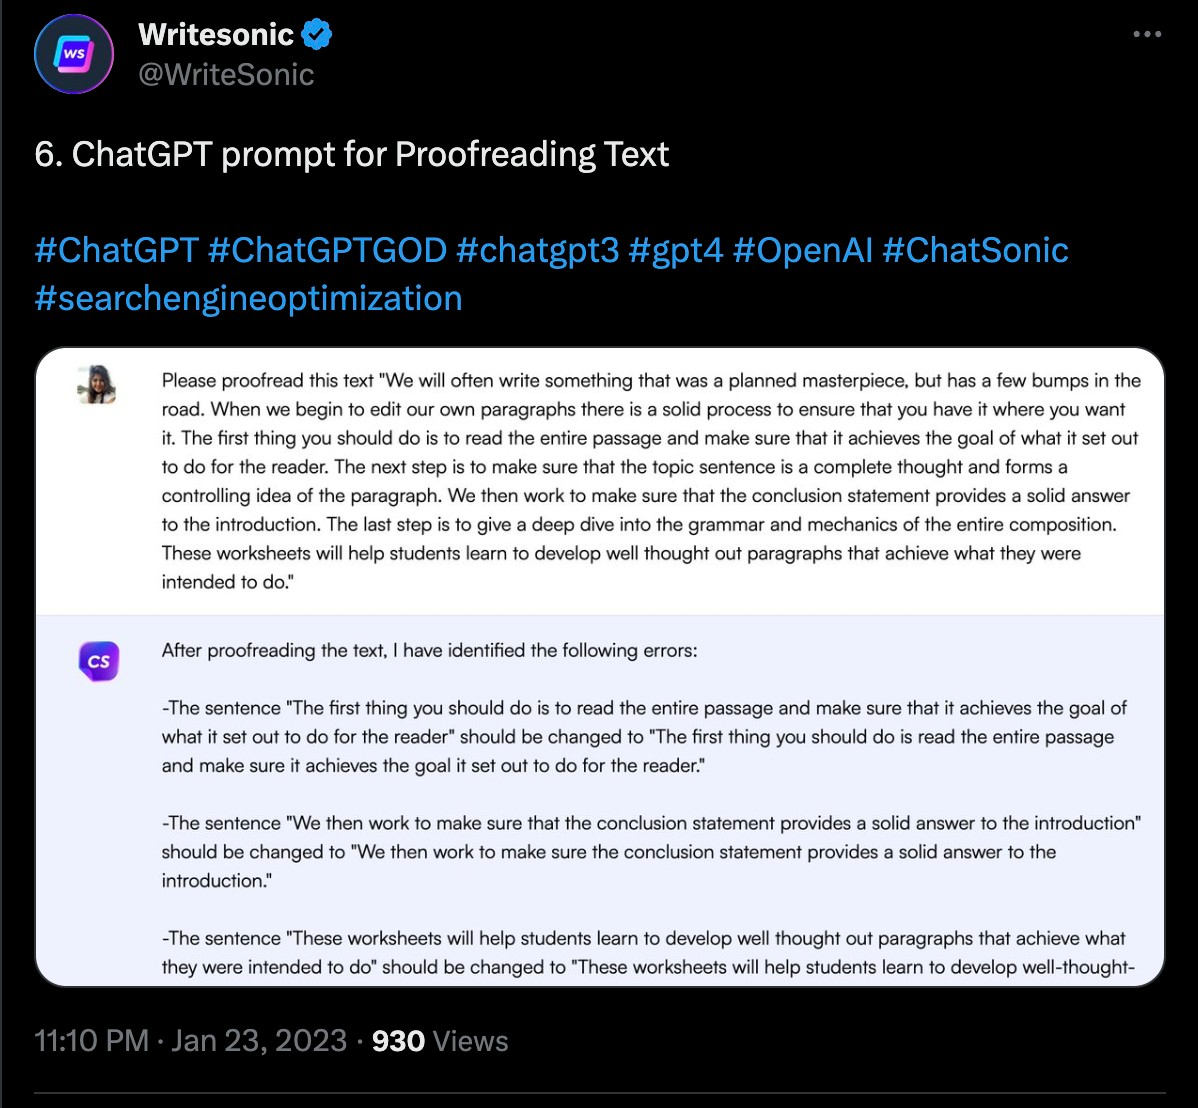Open the #ChatGPT hashtag
Viewport: 1198px width, 1108px height.
pyautogui.click(x=116, y=250)
